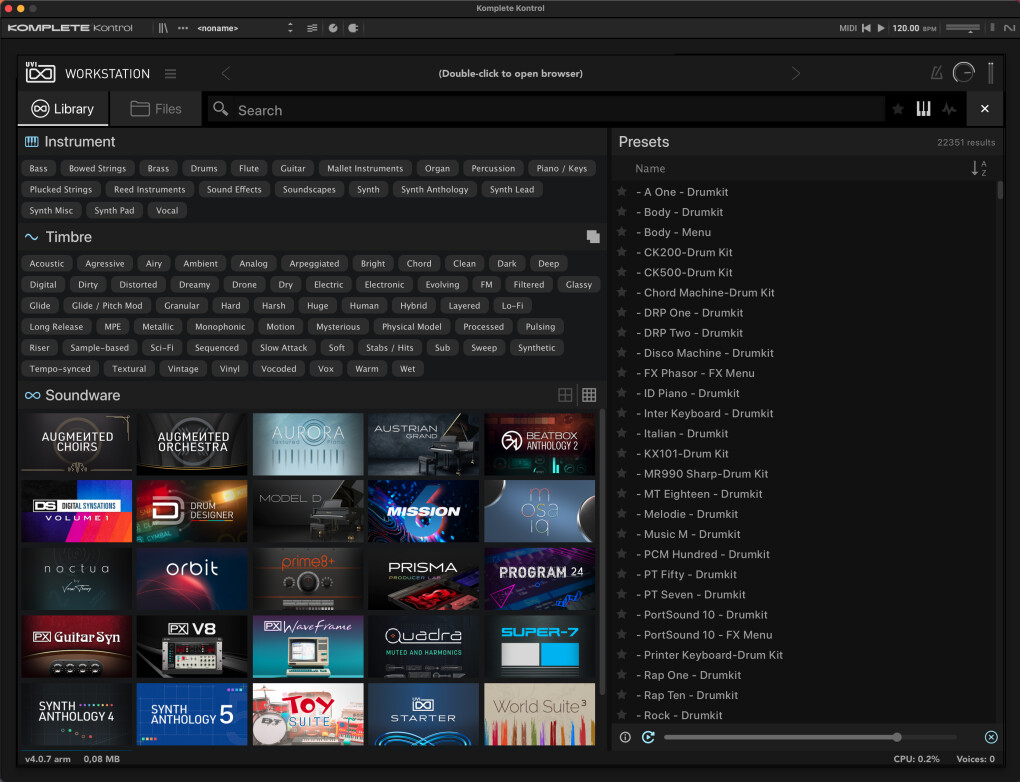Select the Distorted timbre tag

click(x=138, y=284)
